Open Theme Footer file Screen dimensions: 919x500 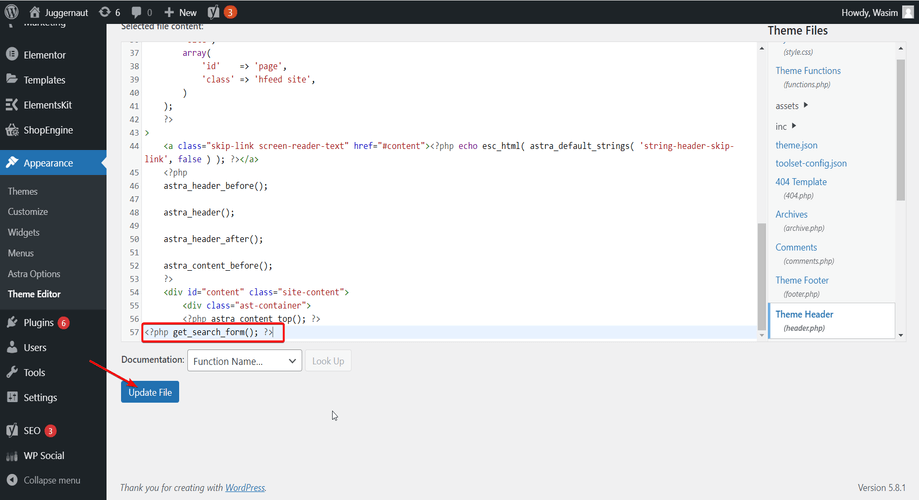pyautogui.click(x=802, y=280)
